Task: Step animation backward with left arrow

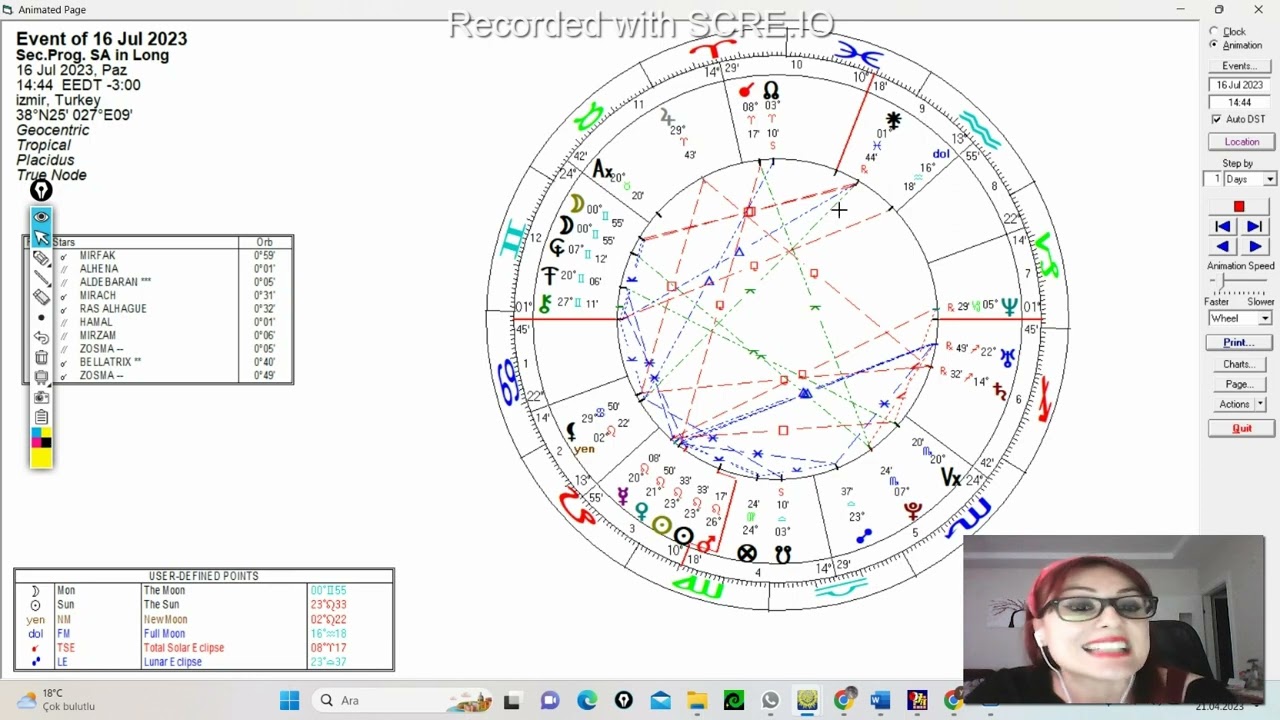Action: [1222, 246]
